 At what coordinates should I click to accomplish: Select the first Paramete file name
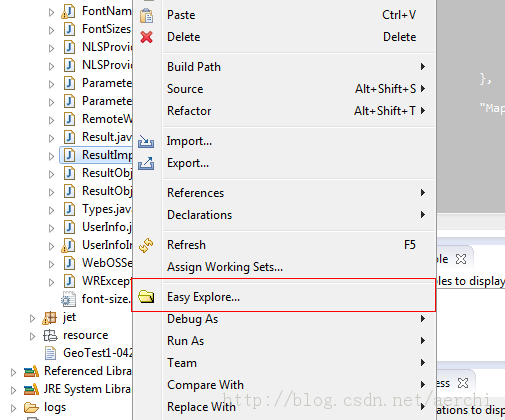[x=107, y=83]
